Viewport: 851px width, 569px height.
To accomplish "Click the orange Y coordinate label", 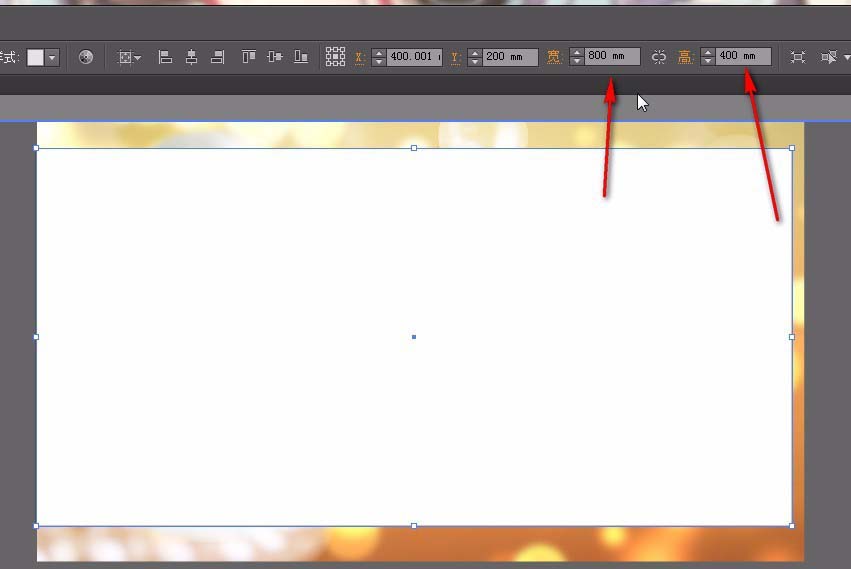I will (x=455, y=58).
